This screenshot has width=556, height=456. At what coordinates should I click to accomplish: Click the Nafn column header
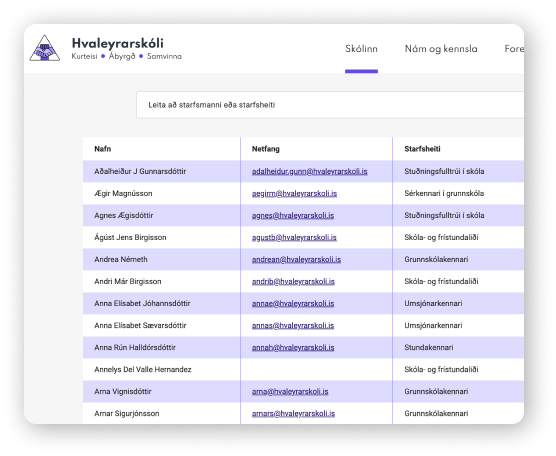[102, 149]
